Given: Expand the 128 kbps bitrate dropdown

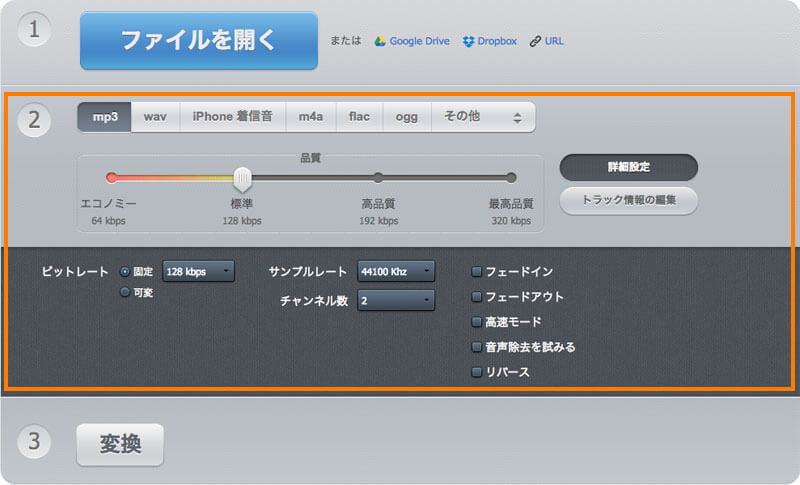Looking at the screenshot, I should point(198,271).
